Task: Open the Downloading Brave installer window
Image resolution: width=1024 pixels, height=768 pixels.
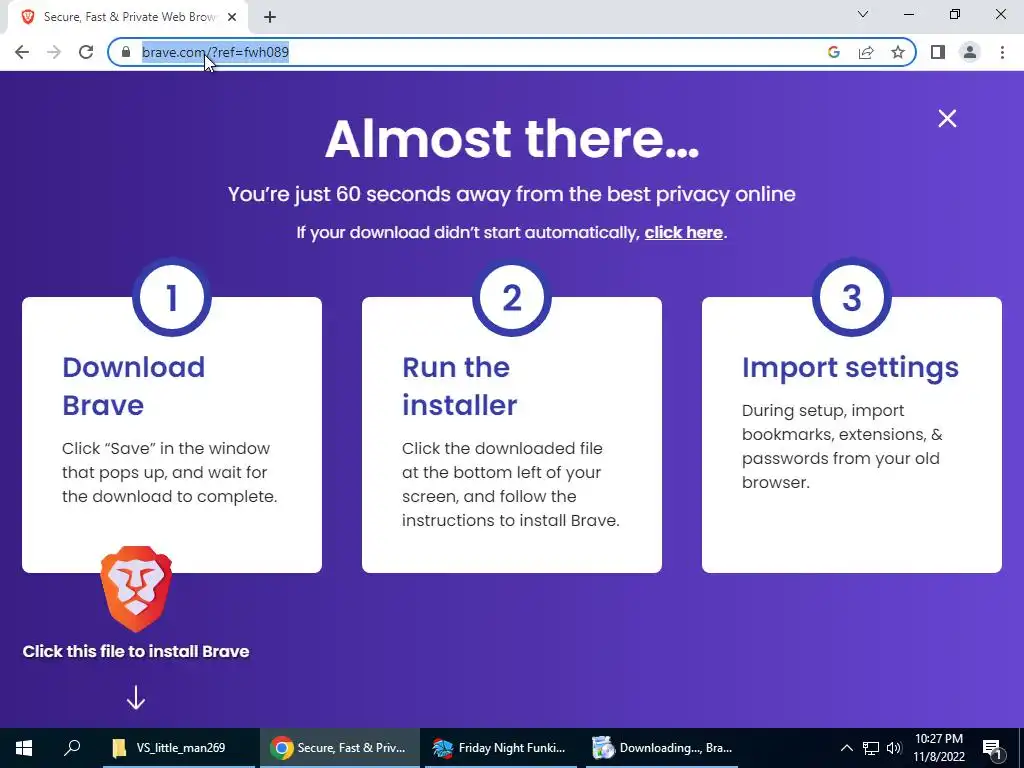Action: [x=662, y=748]
